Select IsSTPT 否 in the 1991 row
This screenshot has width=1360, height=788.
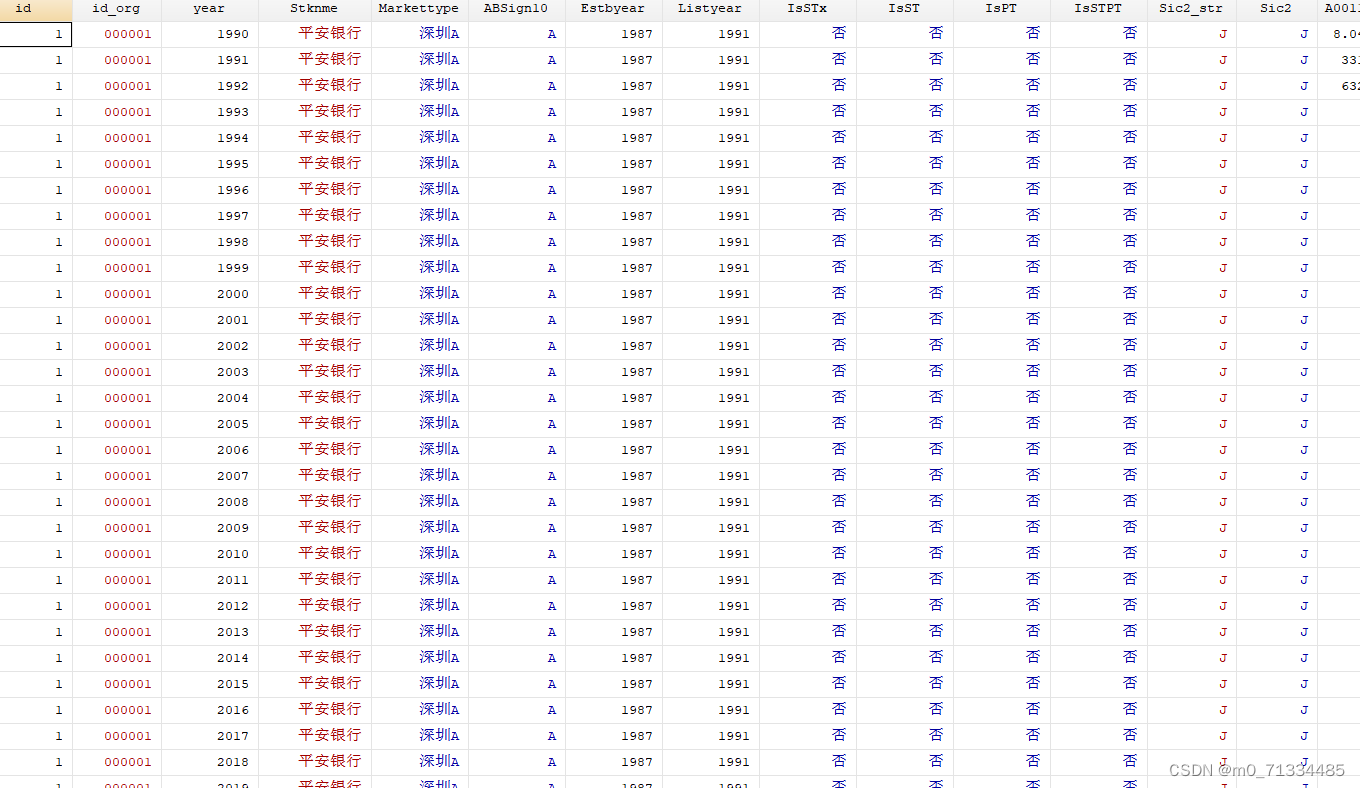click(x=1098, y=60)
